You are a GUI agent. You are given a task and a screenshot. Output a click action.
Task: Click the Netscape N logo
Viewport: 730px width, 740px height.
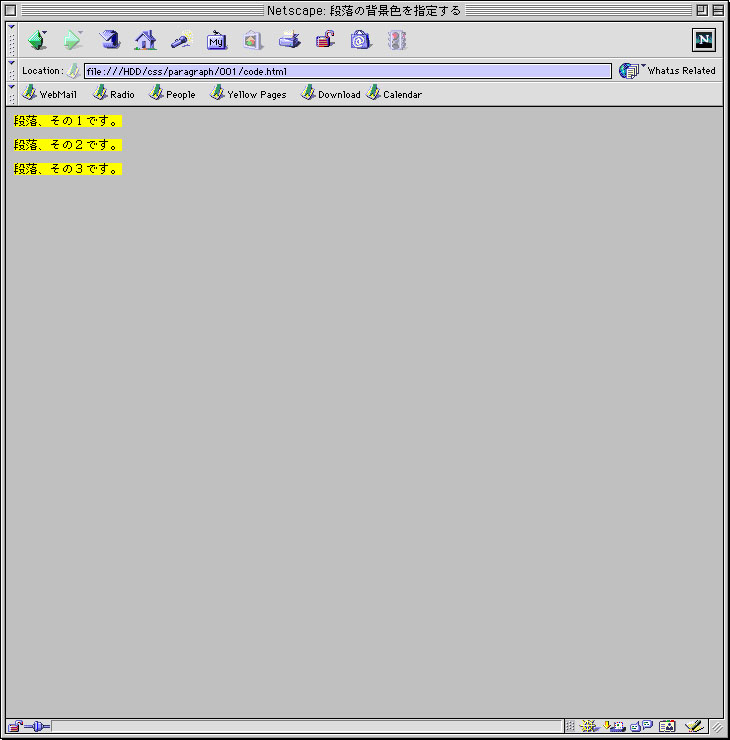[x=704, y=40]
